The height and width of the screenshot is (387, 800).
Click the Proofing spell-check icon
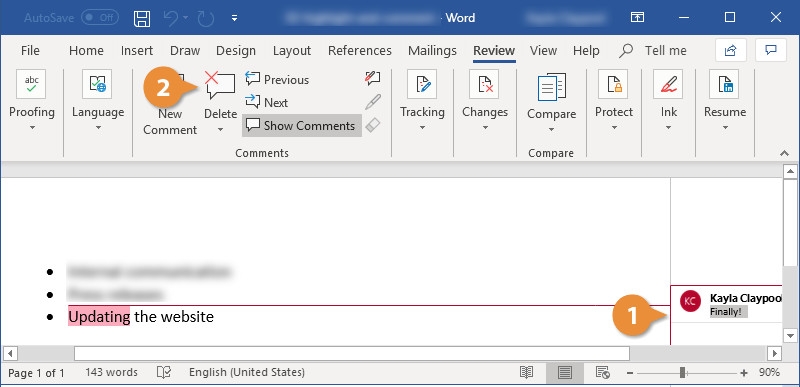point(31,84)
